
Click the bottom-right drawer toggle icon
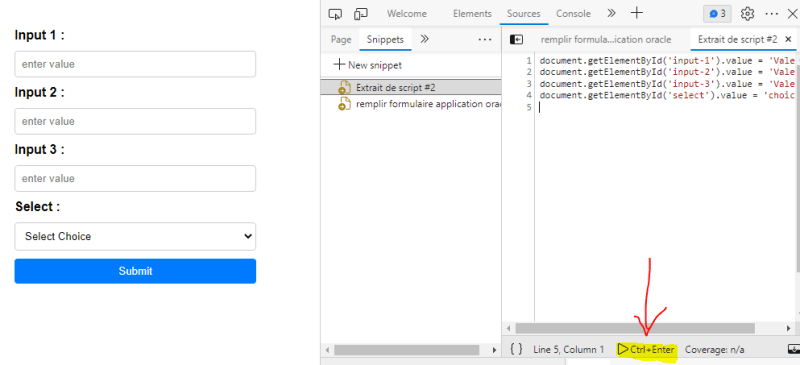click(x=793, y=349)
